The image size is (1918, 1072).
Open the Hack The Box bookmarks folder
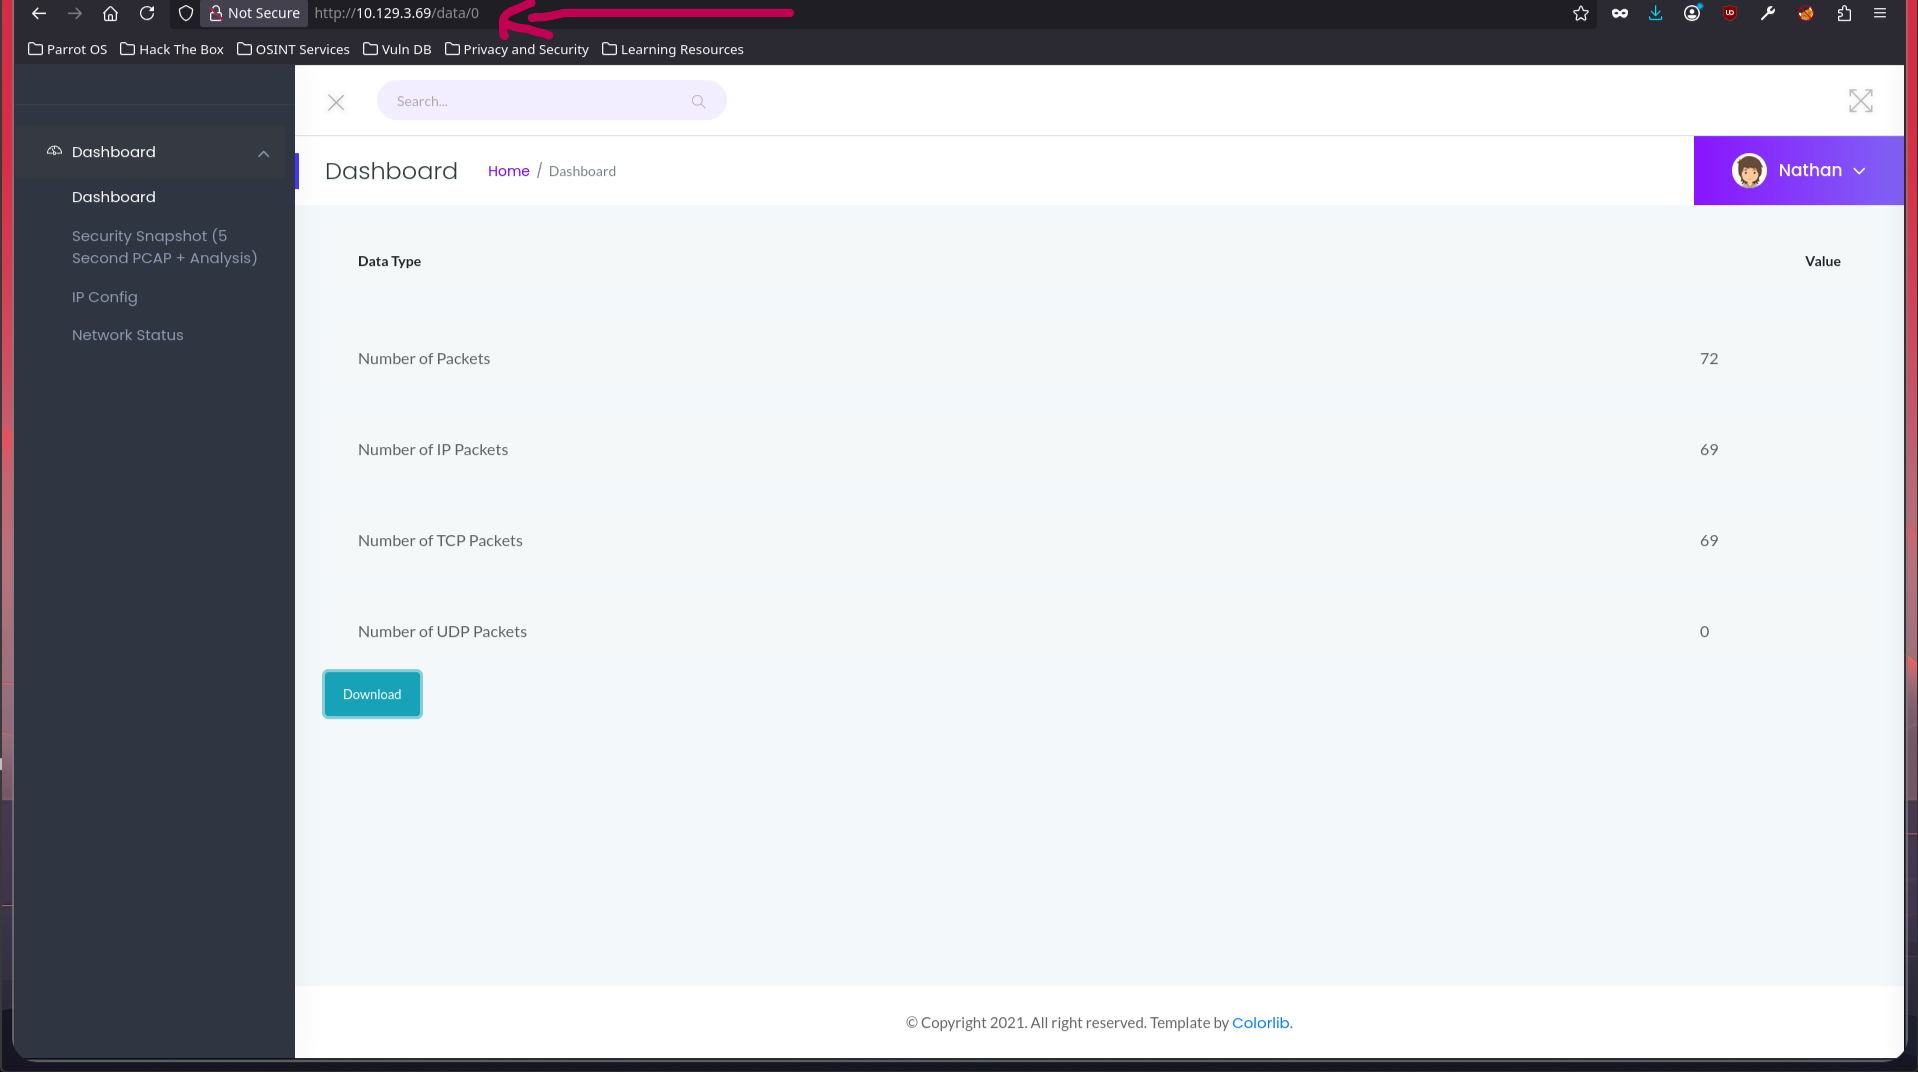[172, 49]
